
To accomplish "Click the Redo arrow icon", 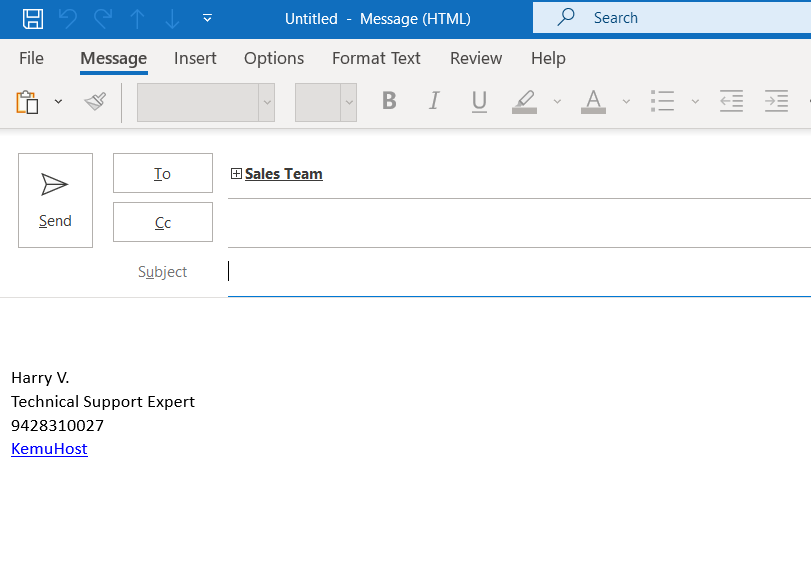I will [x=103, y=19].
